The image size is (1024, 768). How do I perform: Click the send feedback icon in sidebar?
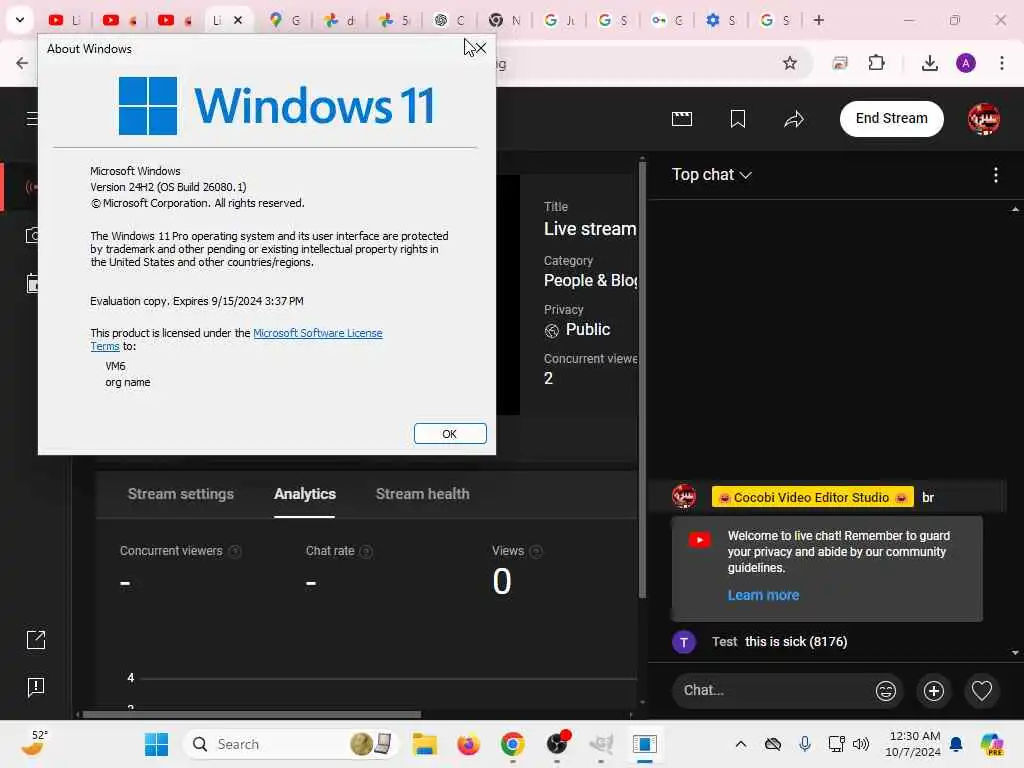(36, 686)
